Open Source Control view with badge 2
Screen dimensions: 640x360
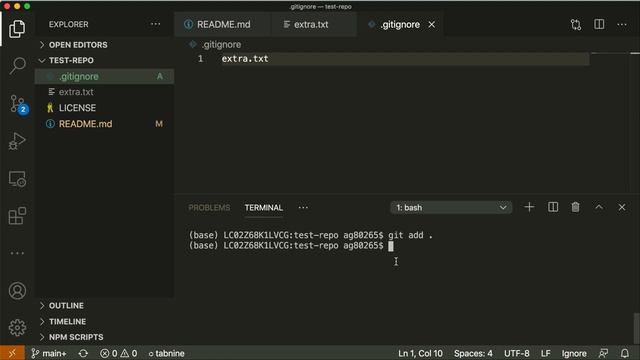18,104
